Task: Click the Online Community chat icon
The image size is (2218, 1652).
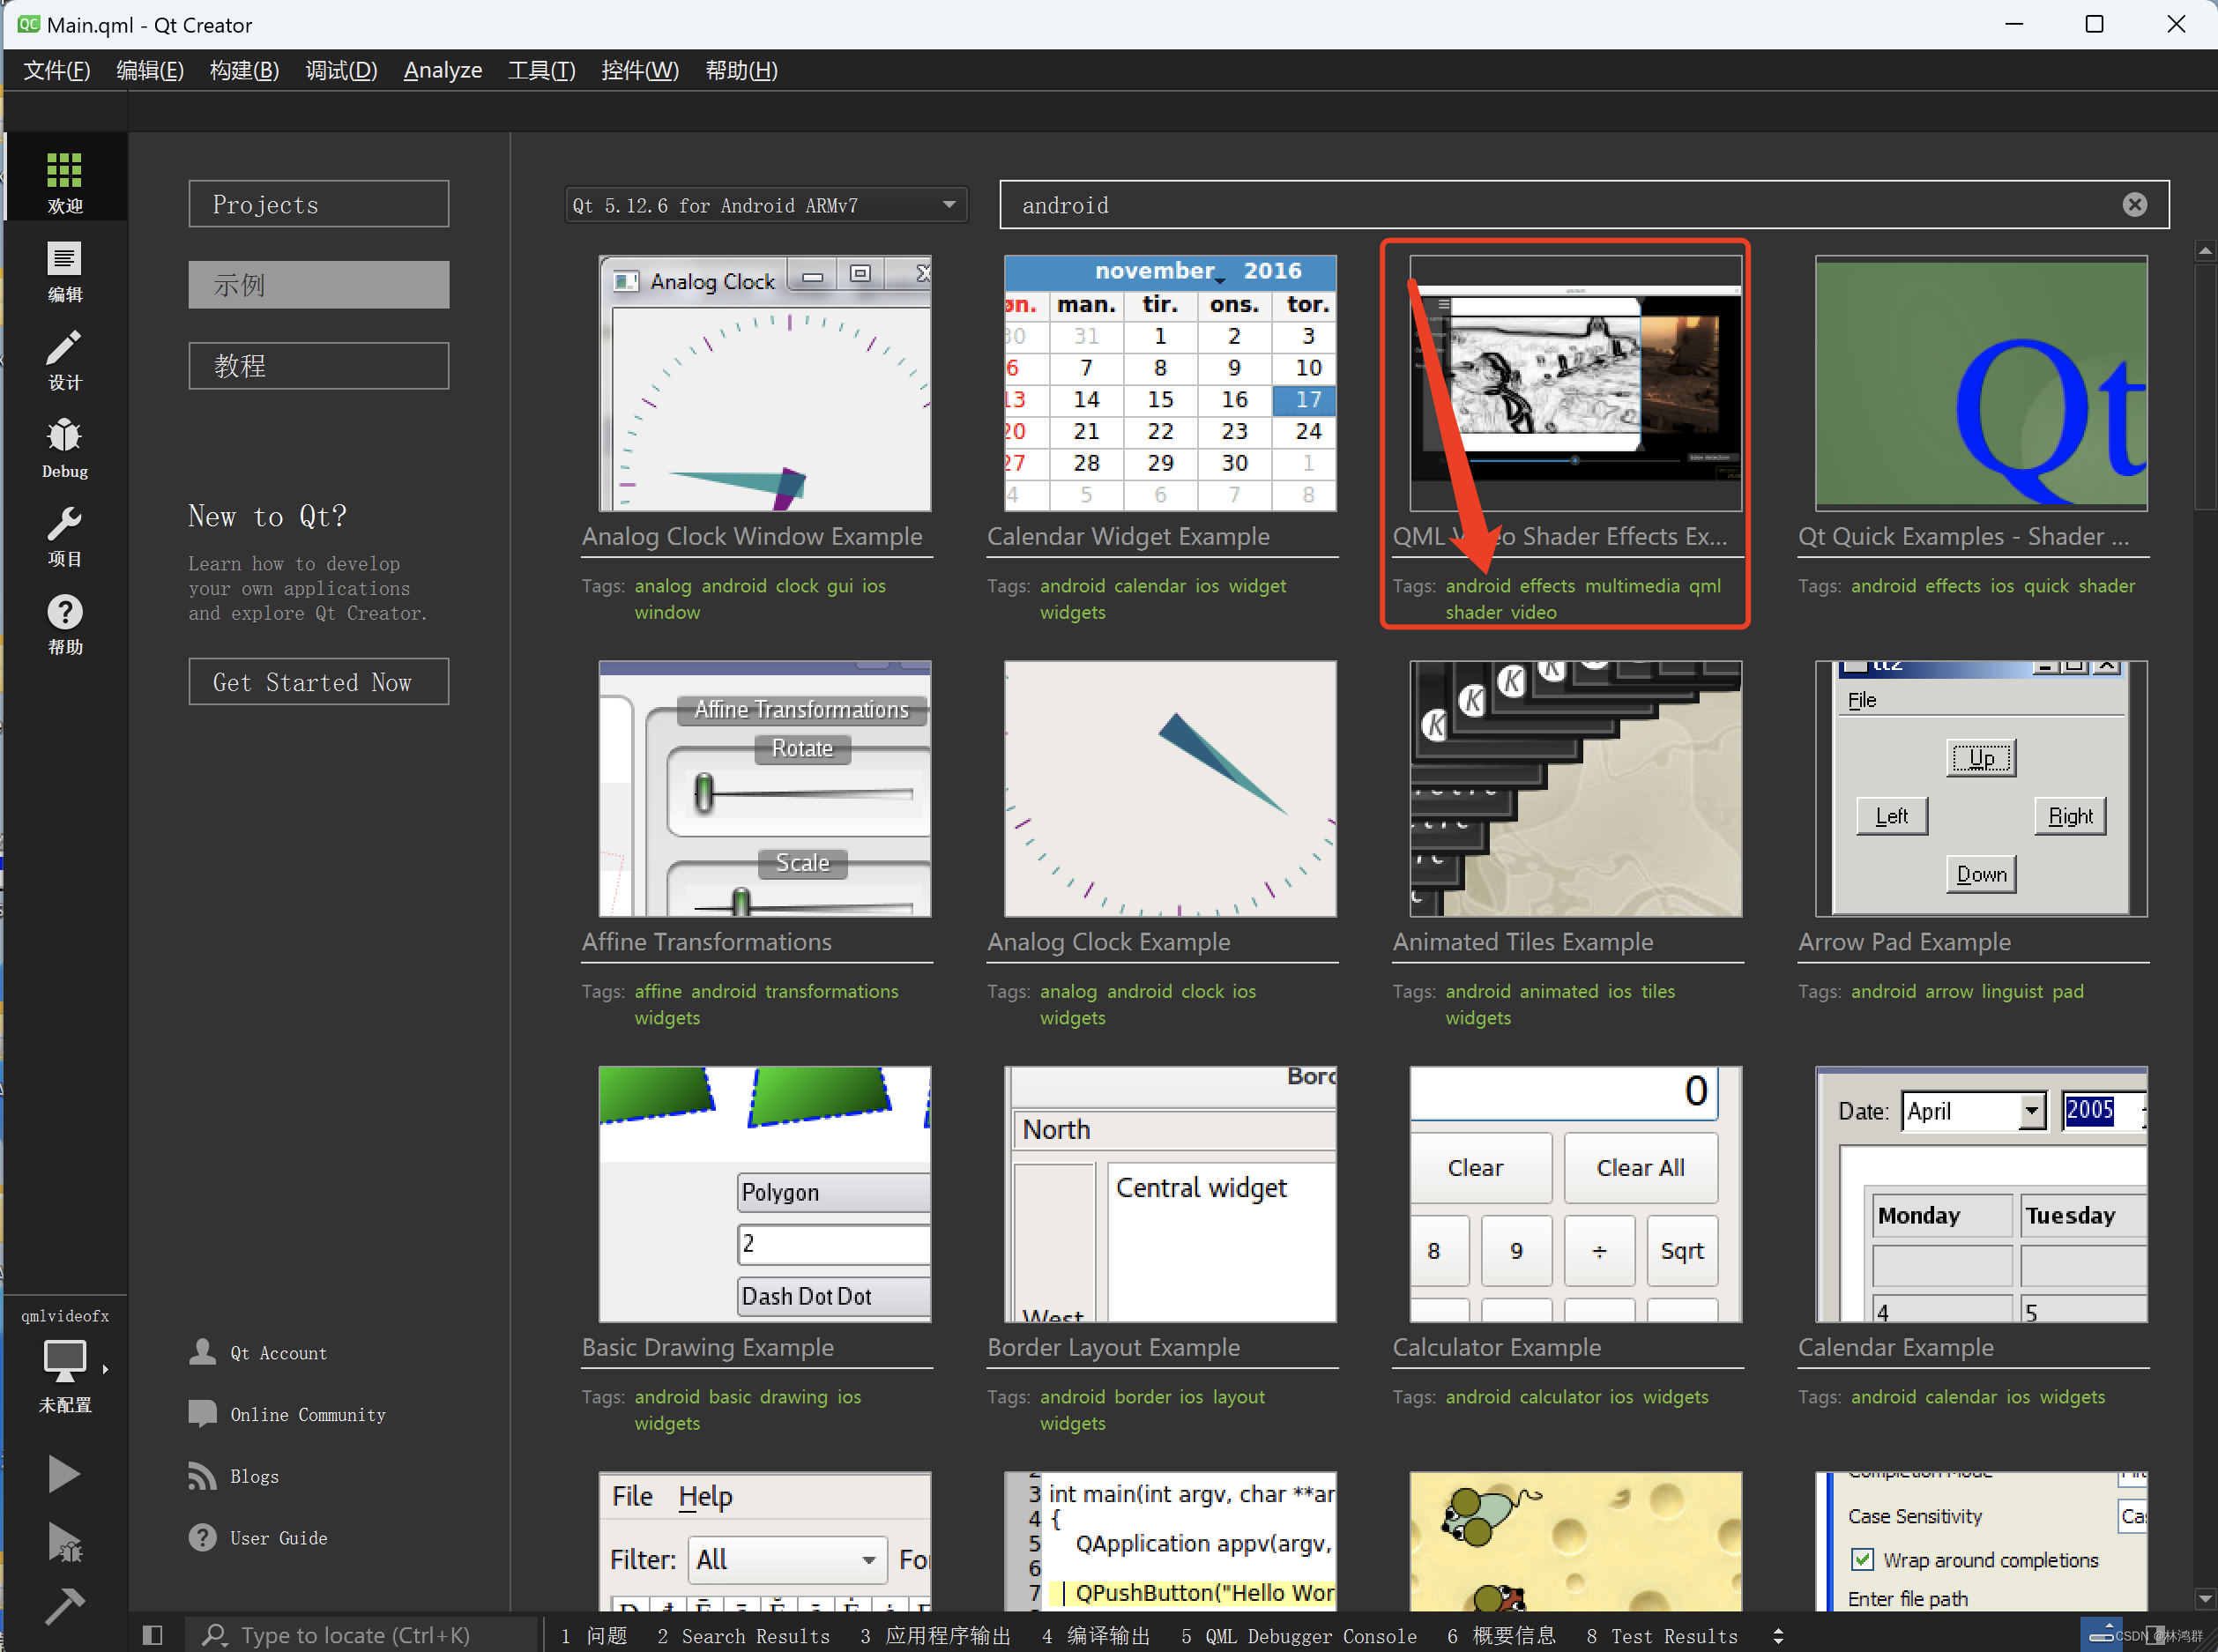Action: point(203,1413)
